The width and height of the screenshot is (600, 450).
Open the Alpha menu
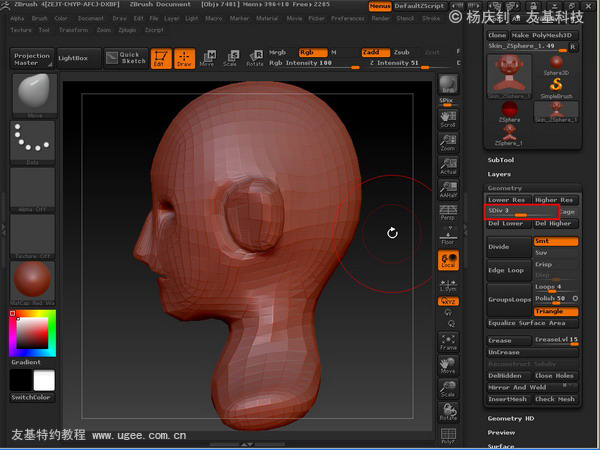(x=17, y=18)
